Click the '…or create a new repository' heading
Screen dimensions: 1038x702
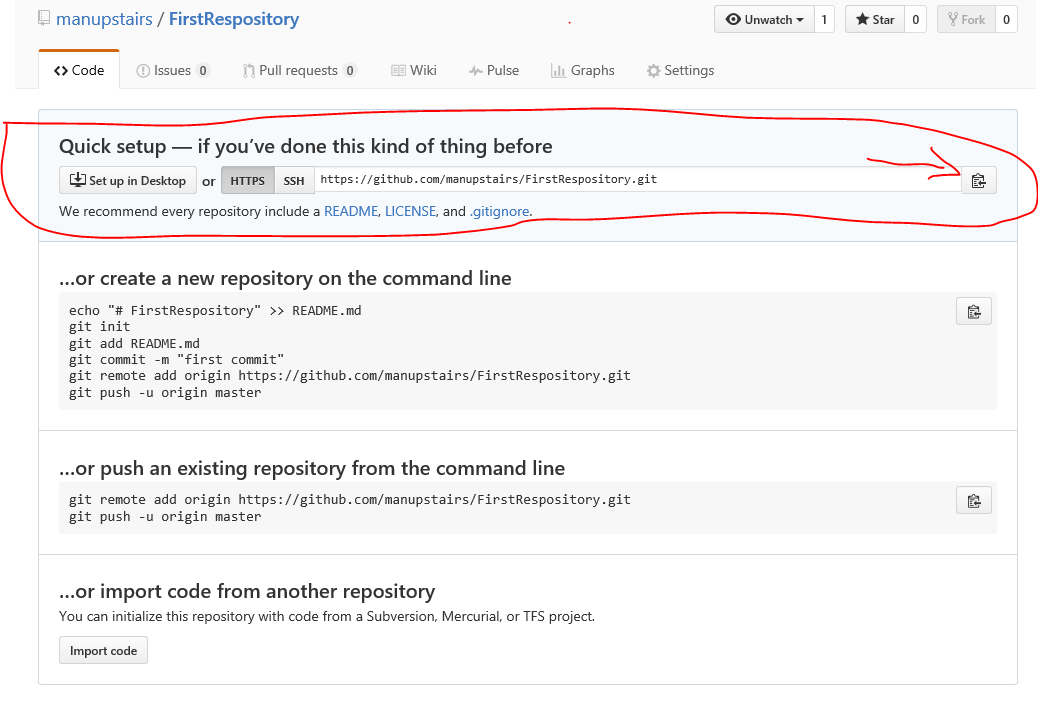click(x=285, y=278)
